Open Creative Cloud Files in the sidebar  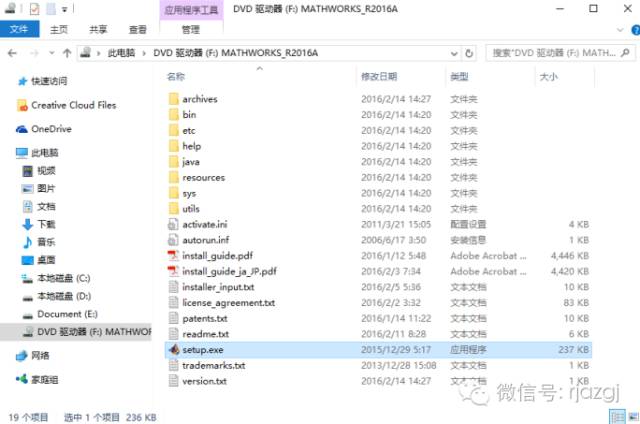(73, 105)
